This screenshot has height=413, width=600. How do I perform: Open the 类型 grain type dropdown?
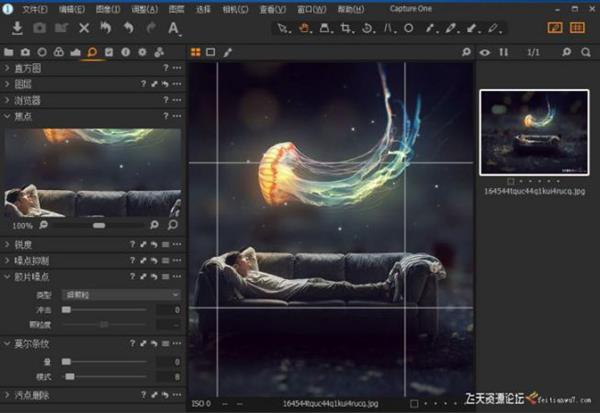120,295
